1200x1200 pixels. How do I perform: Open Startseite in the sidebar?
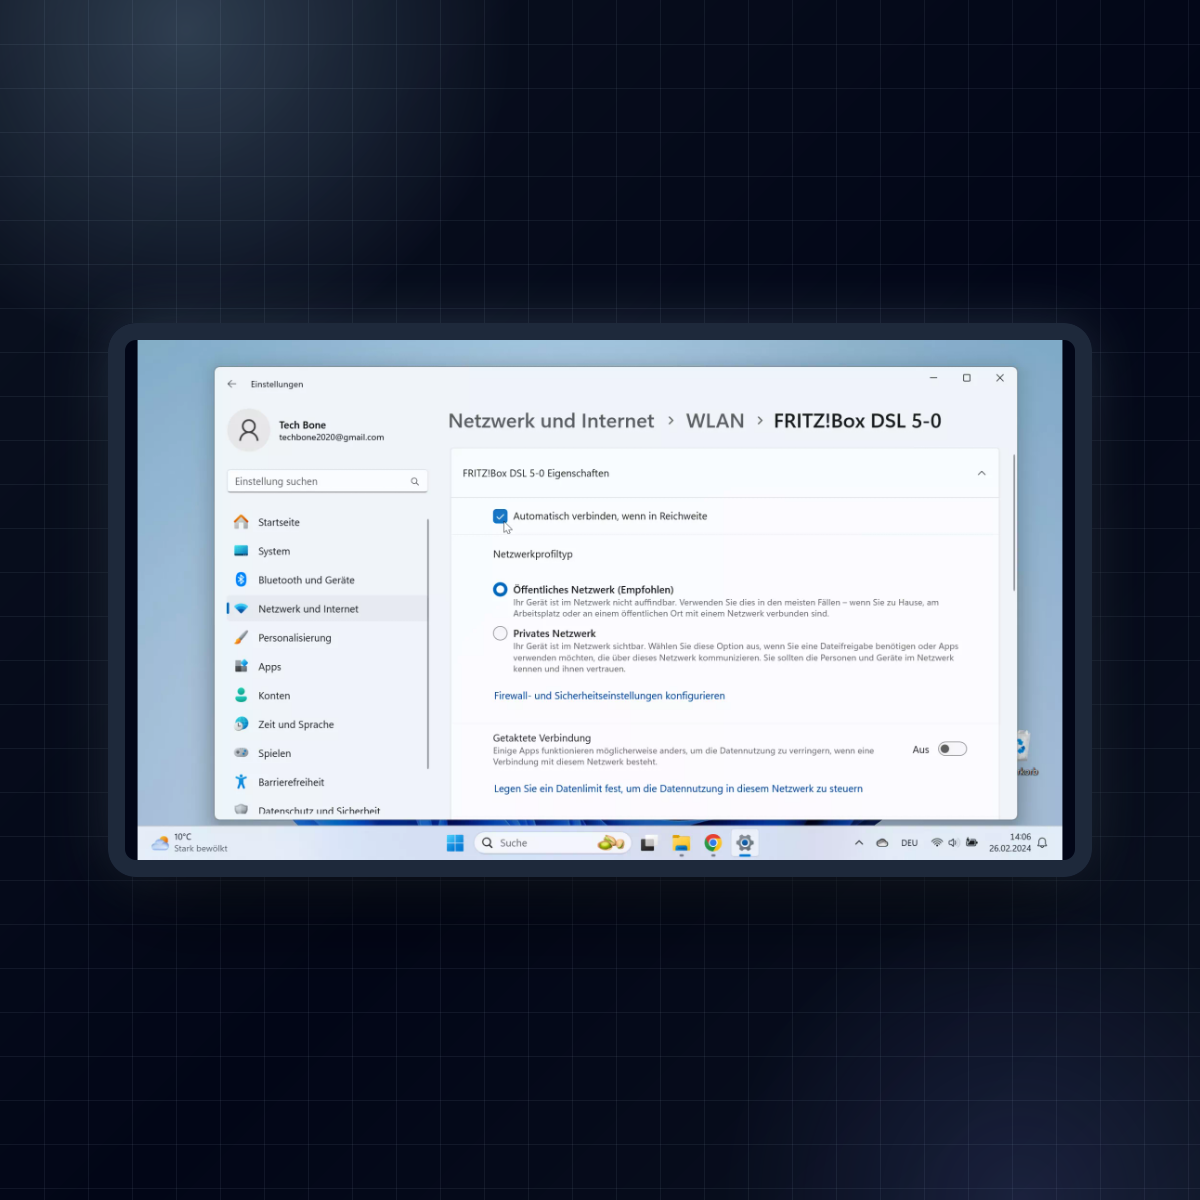327,522
